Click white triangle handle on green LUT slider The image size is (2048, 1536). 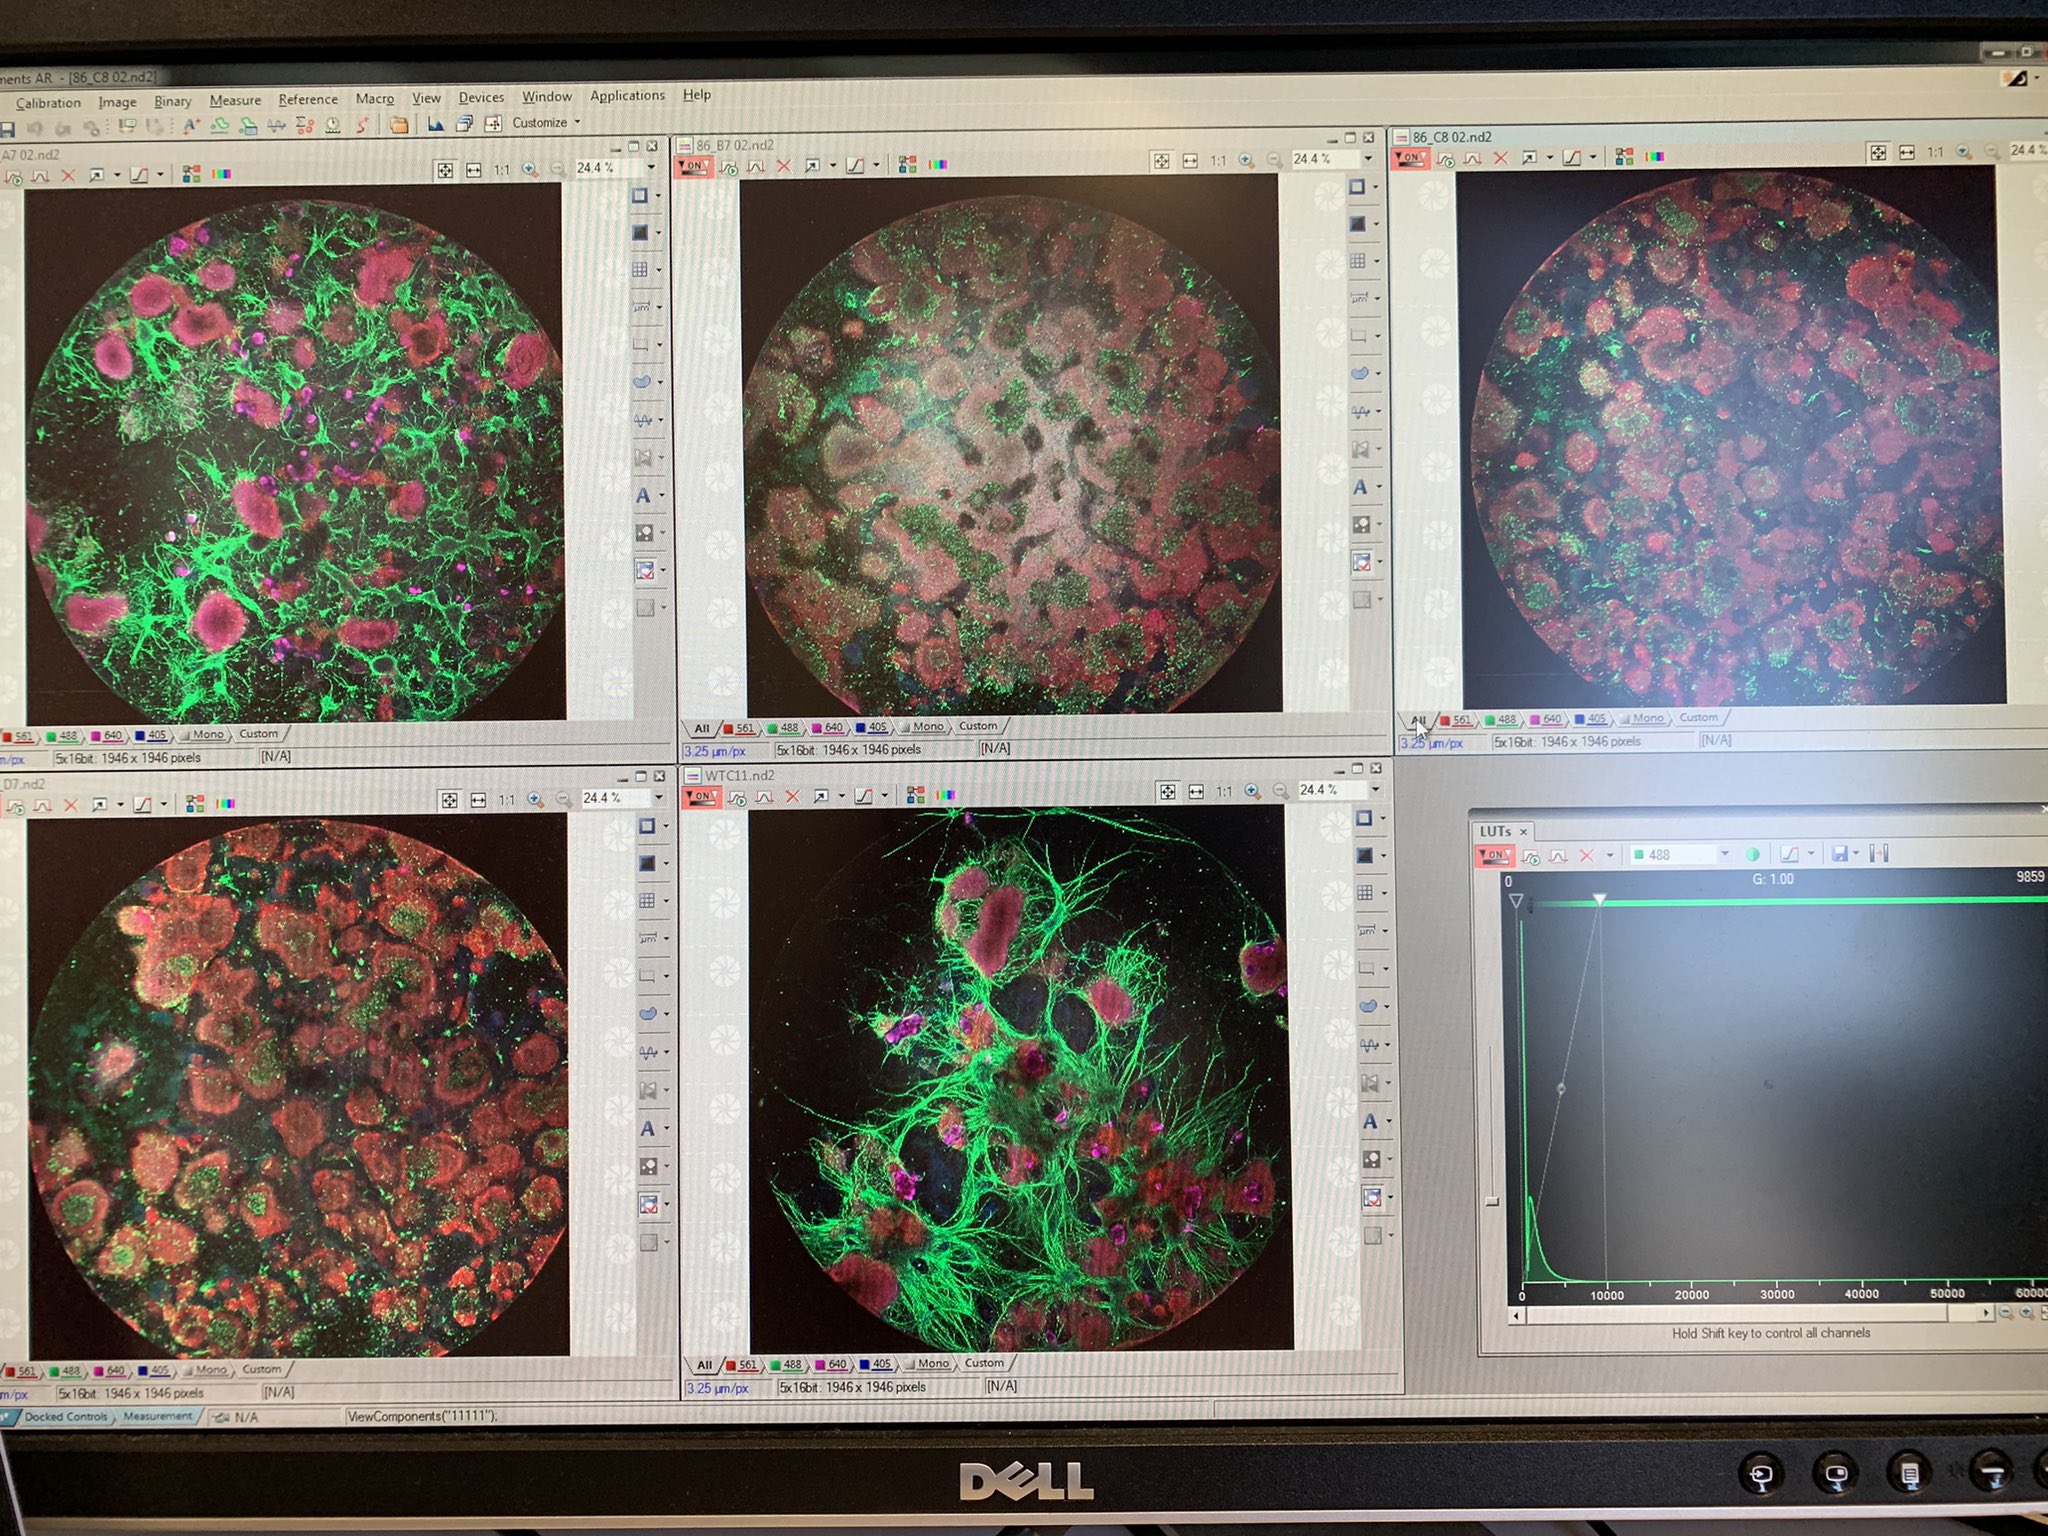coord(1599,900)
